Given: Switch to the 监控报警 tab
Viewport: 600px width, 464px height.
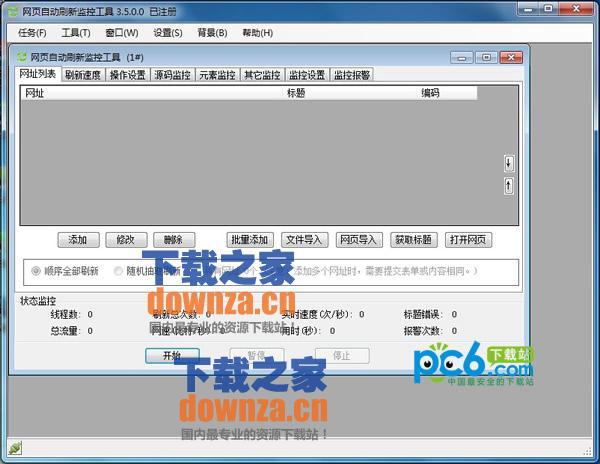Looking at the screenshot, I should pyautogui.click(x=351, y=75).
